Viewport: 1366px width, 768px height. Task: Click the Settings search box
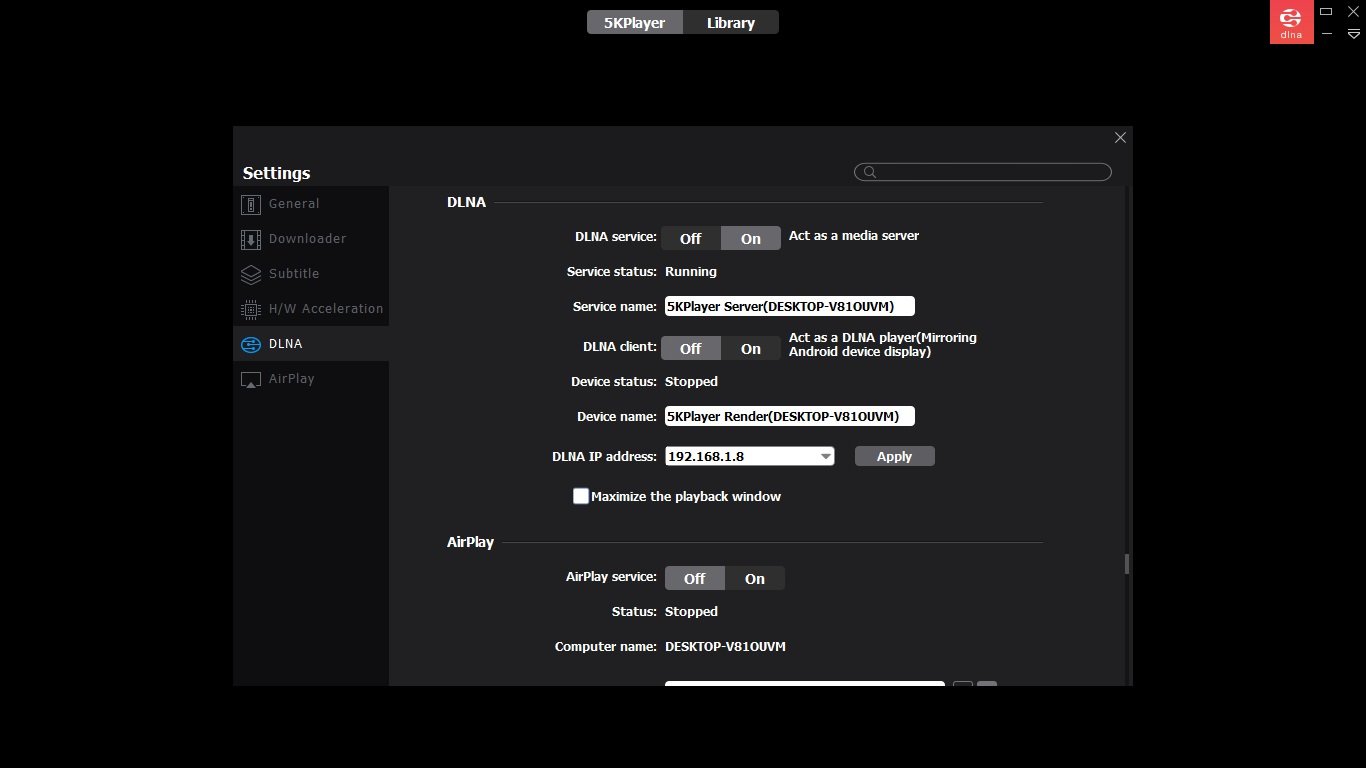click(983, 172)
